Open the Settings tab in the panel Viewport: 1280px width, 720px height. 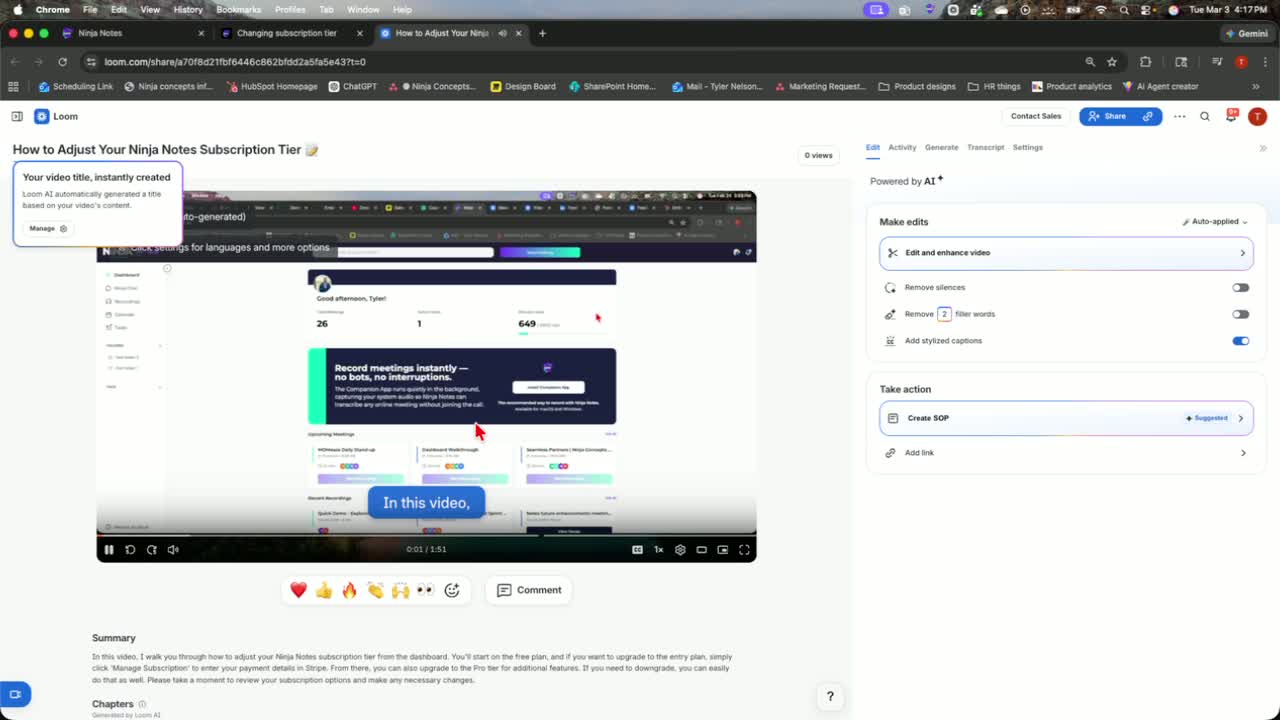(x=1028, y=147)
